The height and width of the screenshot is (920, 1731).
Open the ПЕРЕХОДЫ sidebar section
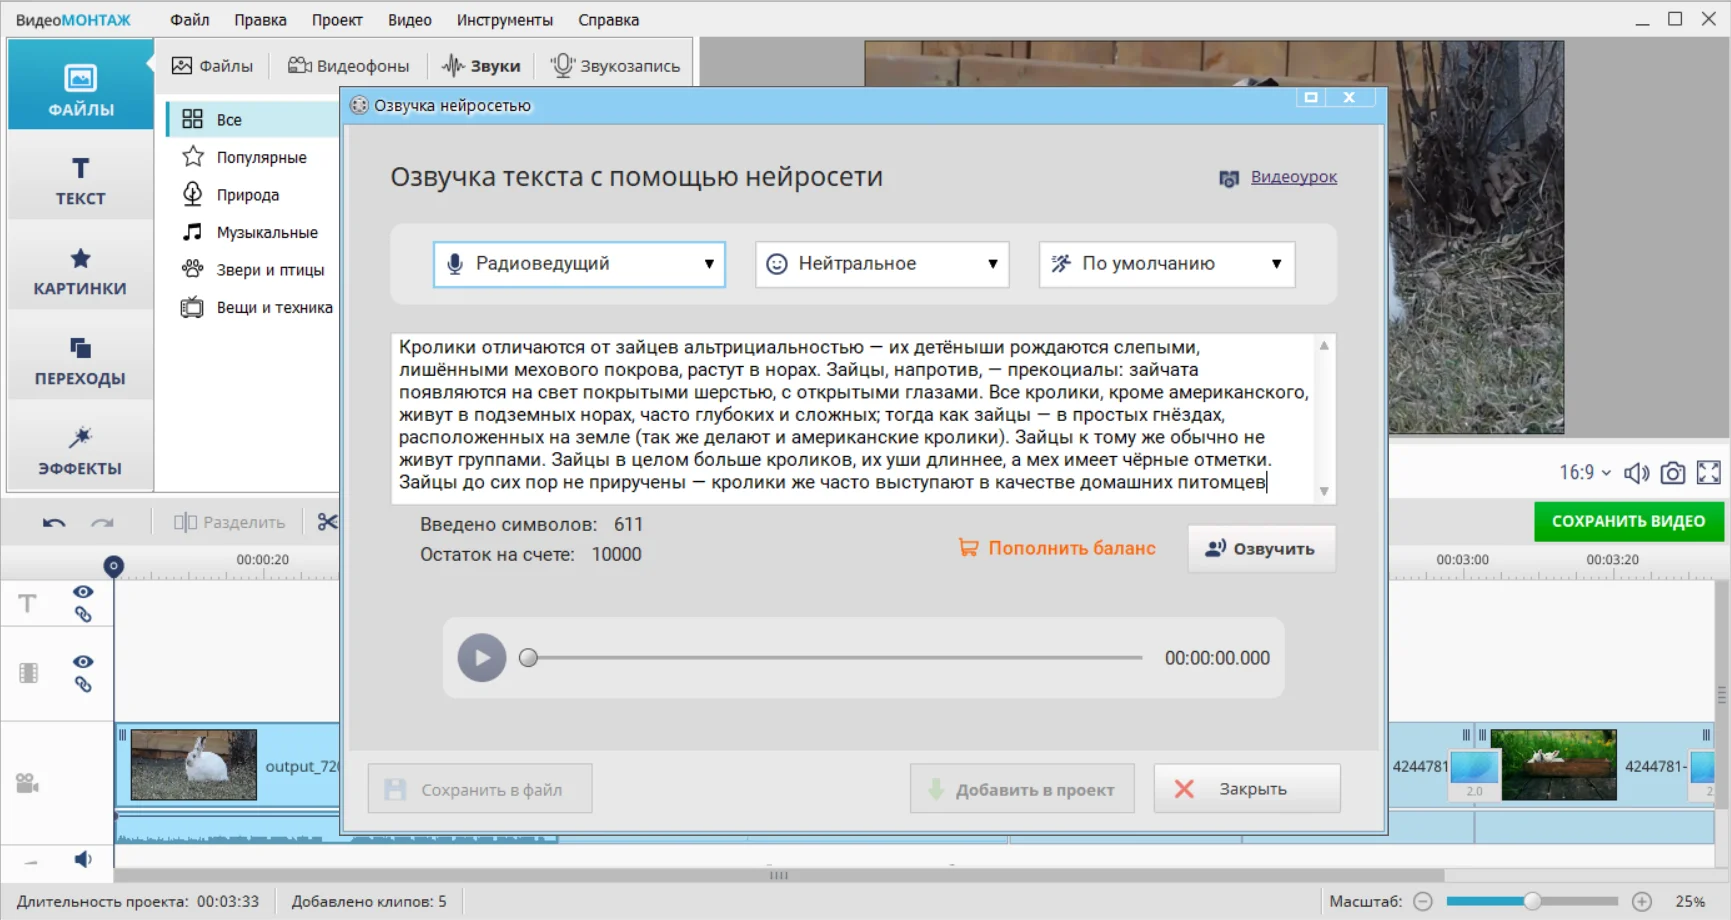tap(80, 361)
